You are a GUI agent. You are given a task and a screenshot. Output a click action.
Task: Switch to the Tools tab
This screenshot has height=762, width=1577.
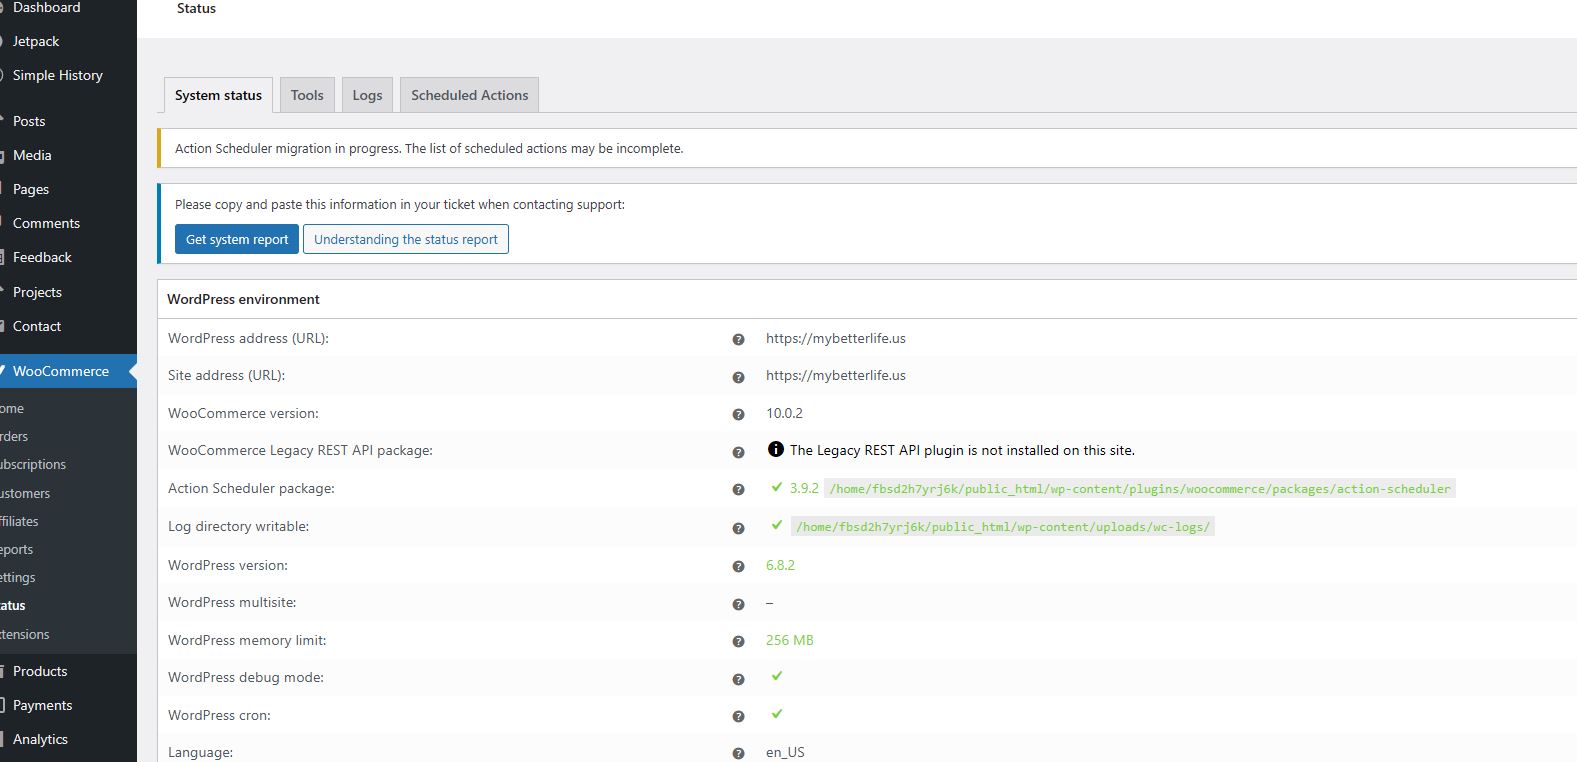[x=307, y=95]
